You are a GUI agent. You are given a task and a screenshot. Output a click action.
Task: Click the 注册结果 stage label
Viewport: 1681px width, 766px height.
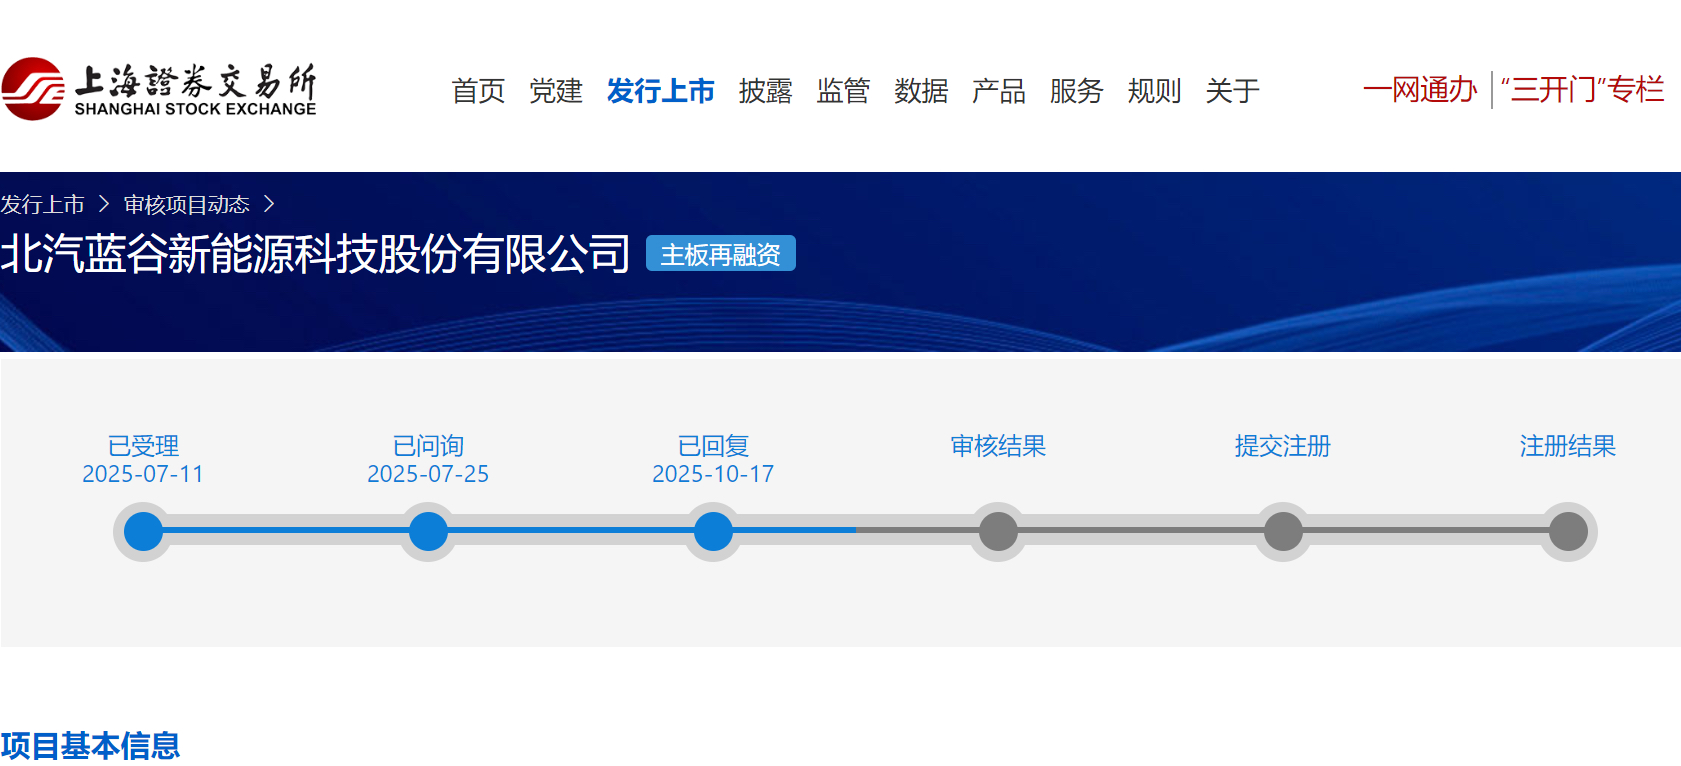[1568, 446]
